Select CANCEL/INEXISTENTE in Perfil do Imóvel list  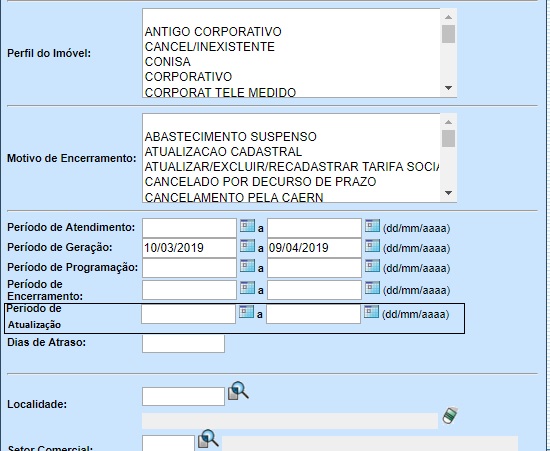click(209, 47)
